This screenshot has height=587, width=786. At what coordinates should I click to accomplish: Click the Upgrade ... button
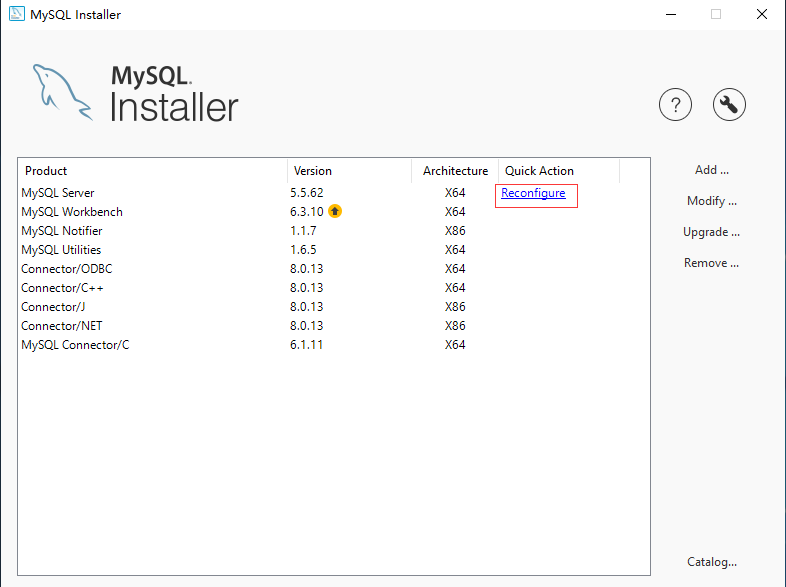(x=711, y=232)
